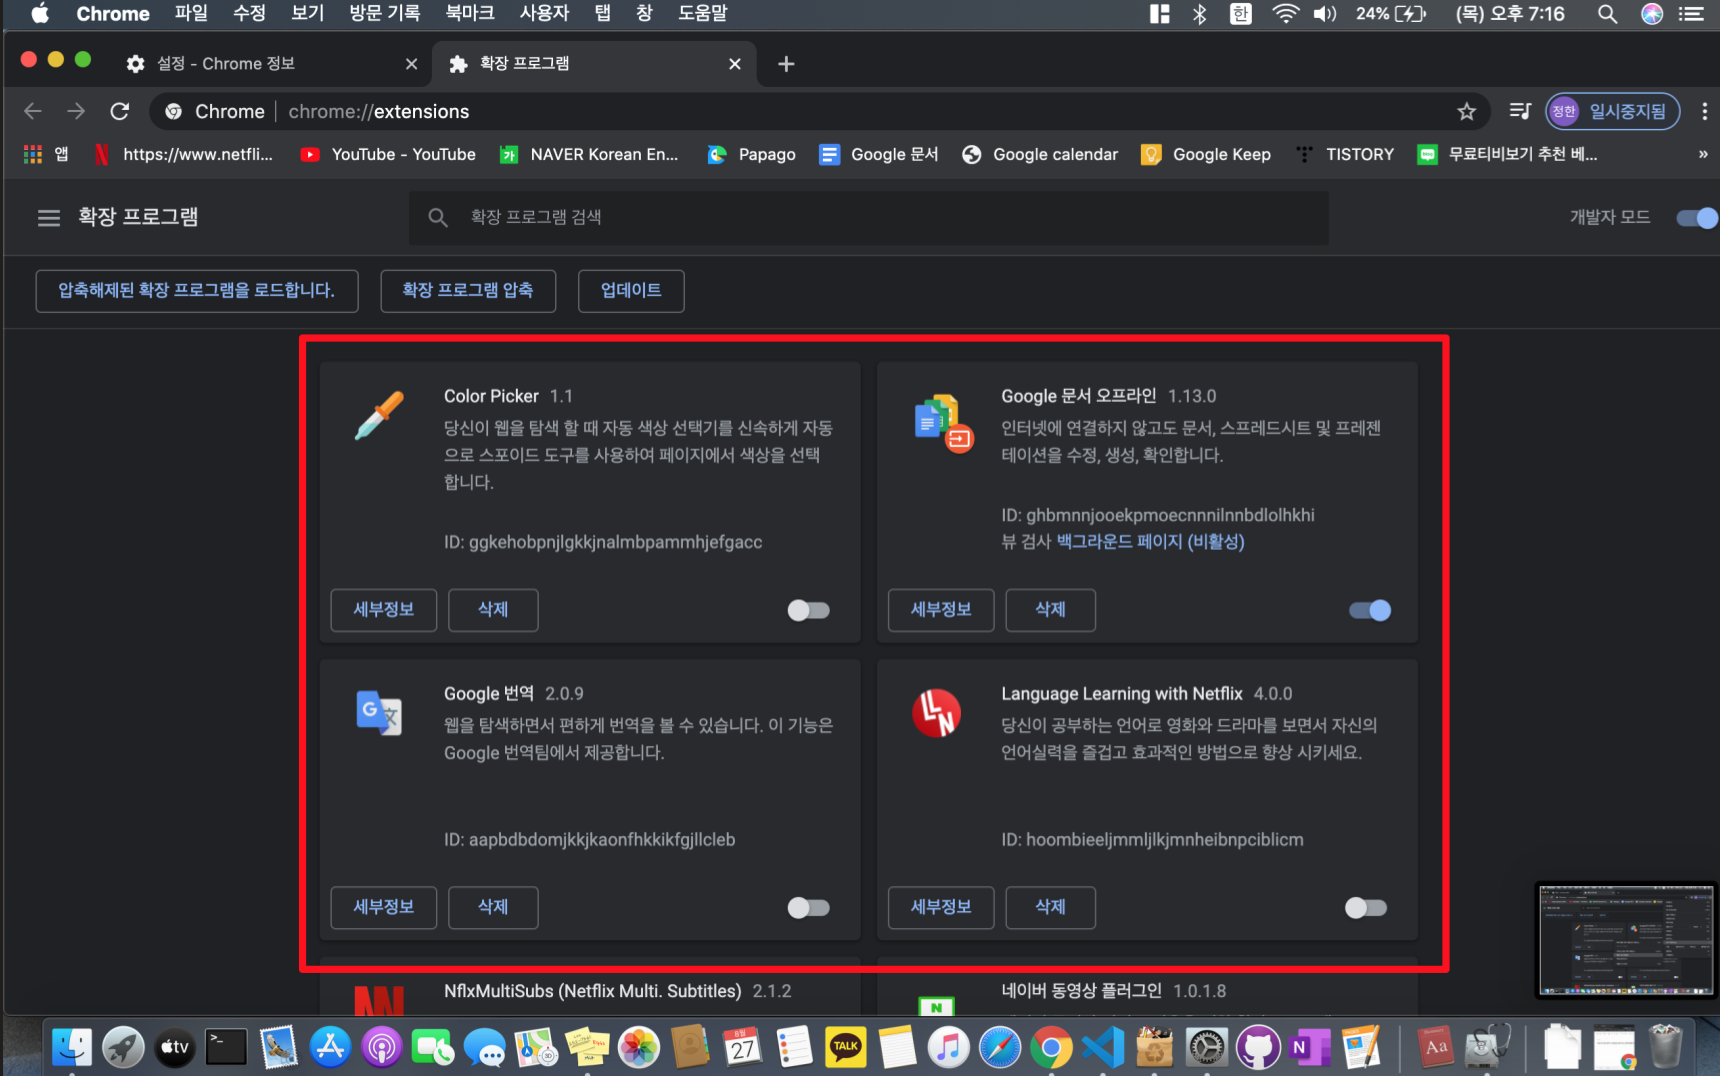Open Spotlight search in the menu bar
Viewport: 1720px width, 1076px height.
(x=1607, y=14)
